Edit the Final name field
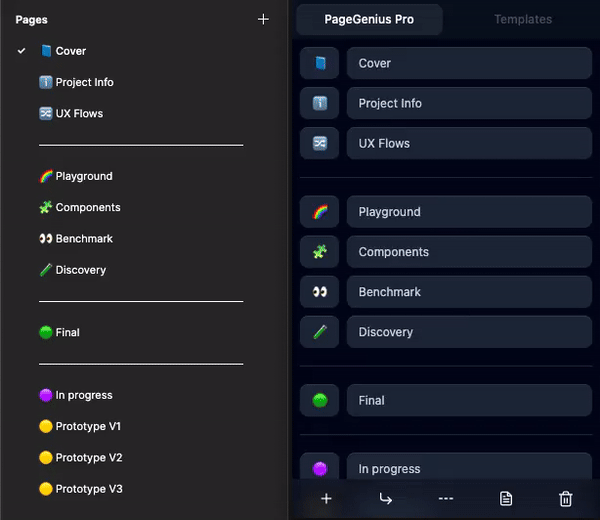Screen dimensions: 600x520 pyautogui.click(x=469, y=400)
